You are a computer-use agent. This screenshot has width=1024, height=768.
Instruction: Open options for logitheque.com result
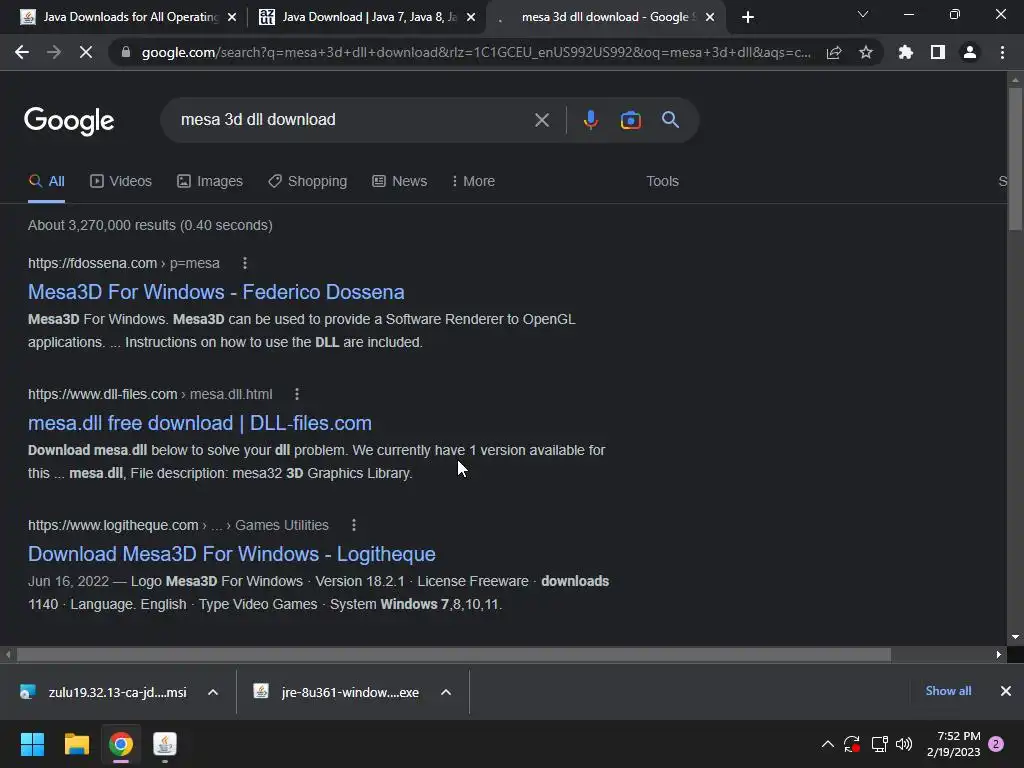pos(354,525)
